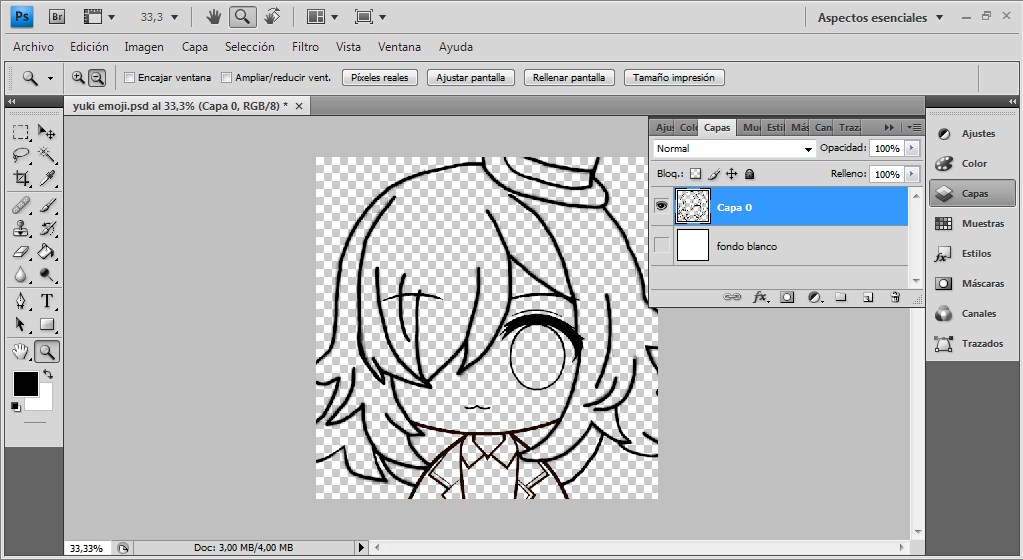Select the Horizontal Type tool
1023x560 pixels.
(x=46, y=301)
